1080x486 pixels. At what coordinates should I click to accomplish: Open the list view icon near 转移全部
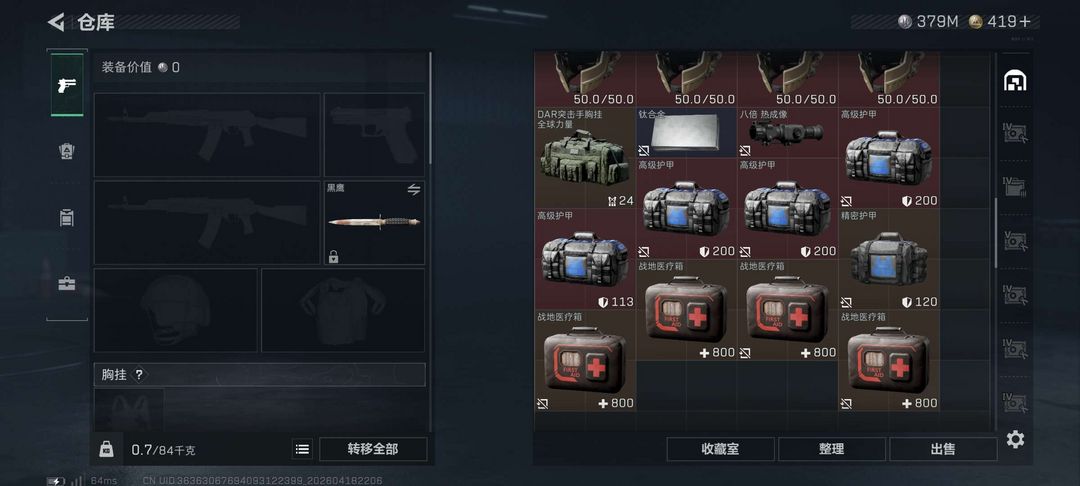coord(302,450)
